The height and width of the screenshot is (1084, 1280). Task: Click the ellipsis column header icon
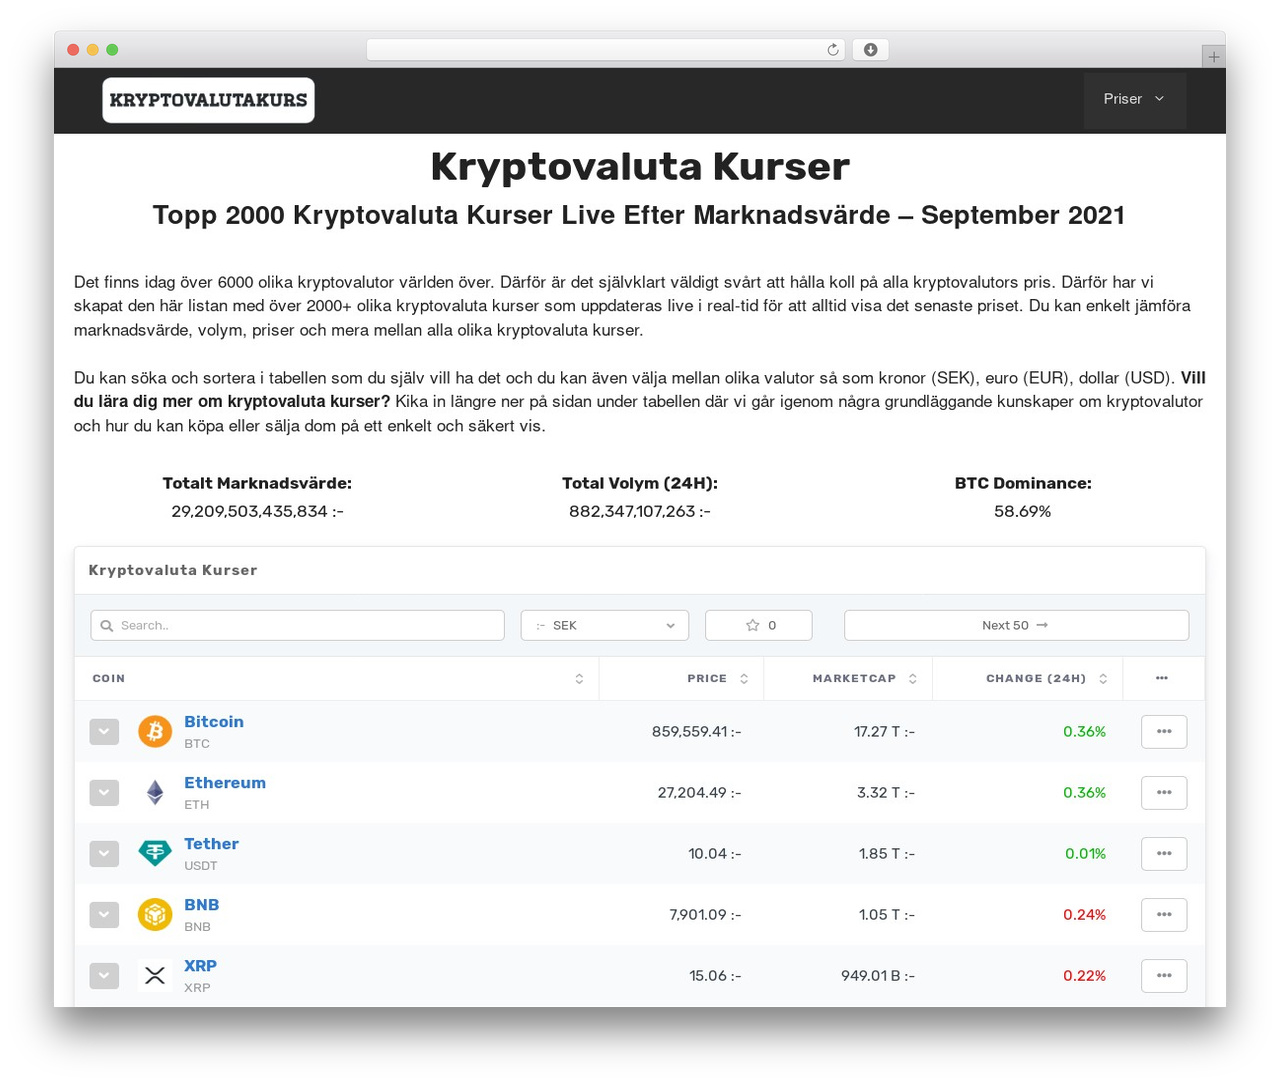pos(1162,678)
